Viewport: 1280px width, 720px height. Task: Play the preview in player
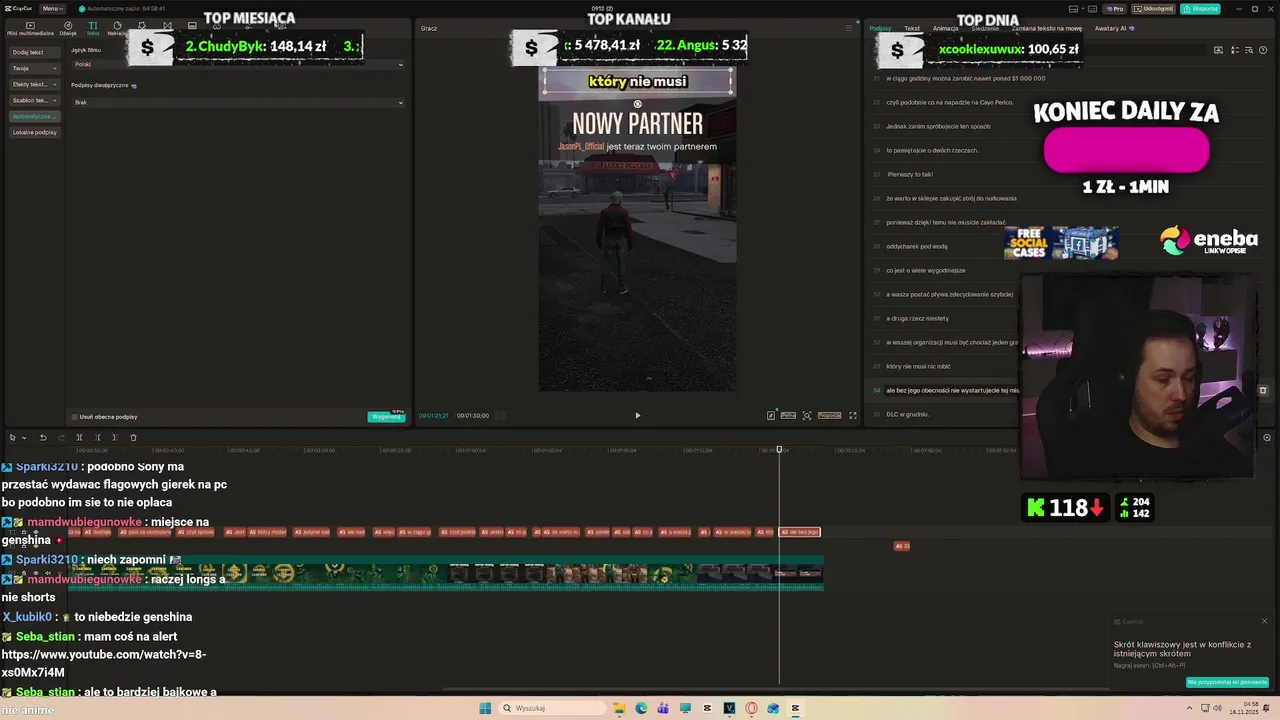tap(637, 415)
